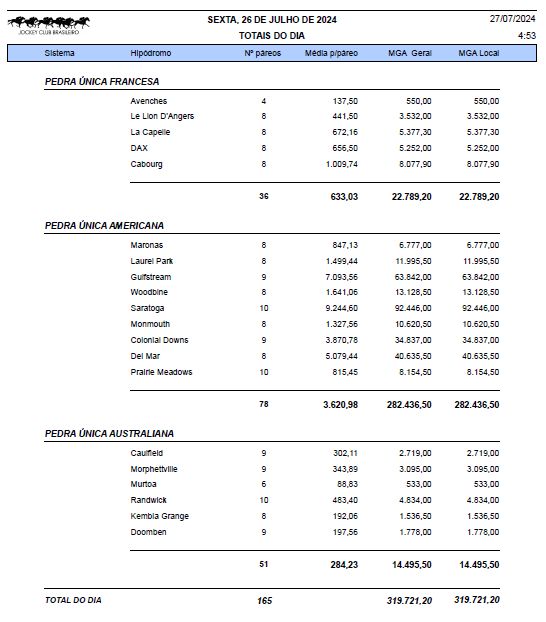The height and width of the screenshot is (622, 546).
Task: Select the Avenches racetrack row
Action: (x=315, y=101)
